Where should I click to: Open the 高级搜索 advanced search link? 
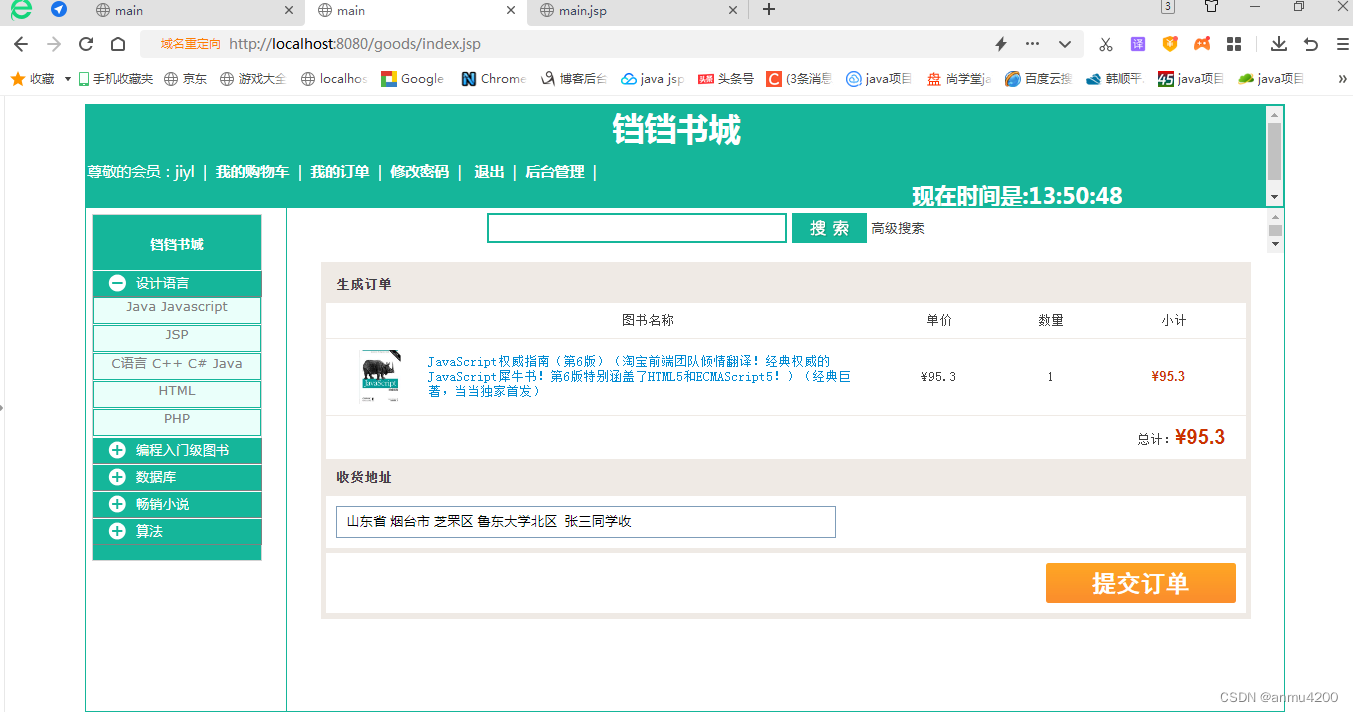click(896, 228)
